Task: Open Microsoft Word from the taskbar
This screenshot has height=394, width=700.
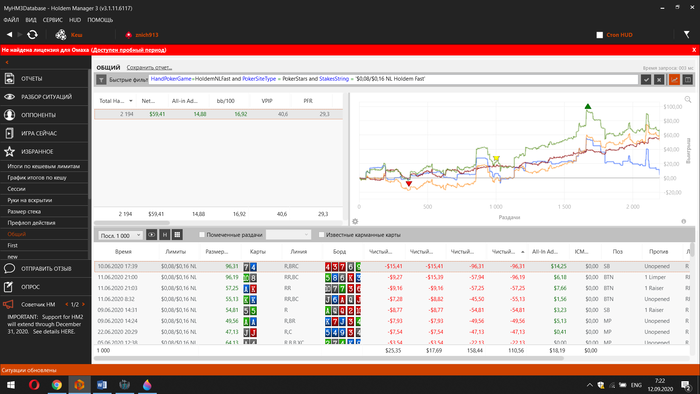Action: 102,385
